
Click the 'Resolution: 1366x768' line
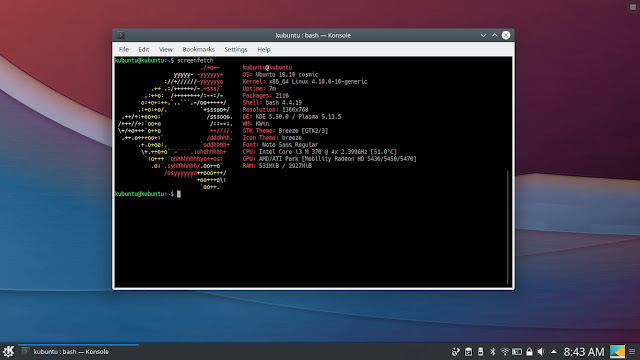pyautogui.click(x=276, y=110)
